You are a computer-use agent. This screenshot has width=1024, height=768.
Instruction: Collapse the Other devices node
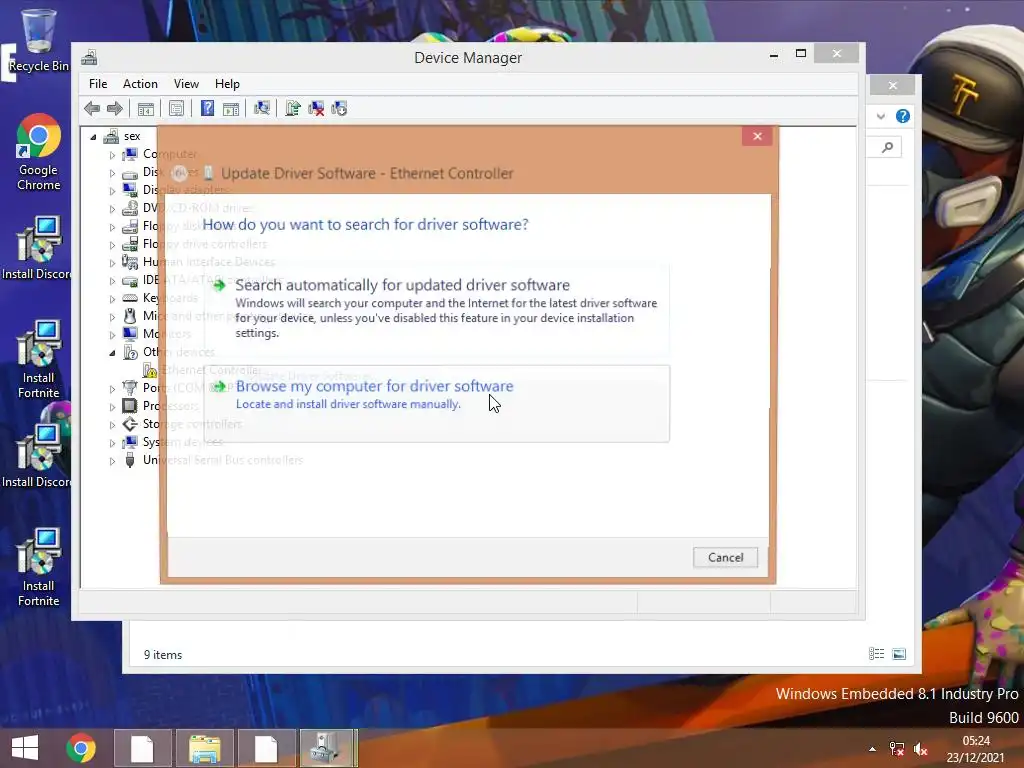(x=112, y=353)
